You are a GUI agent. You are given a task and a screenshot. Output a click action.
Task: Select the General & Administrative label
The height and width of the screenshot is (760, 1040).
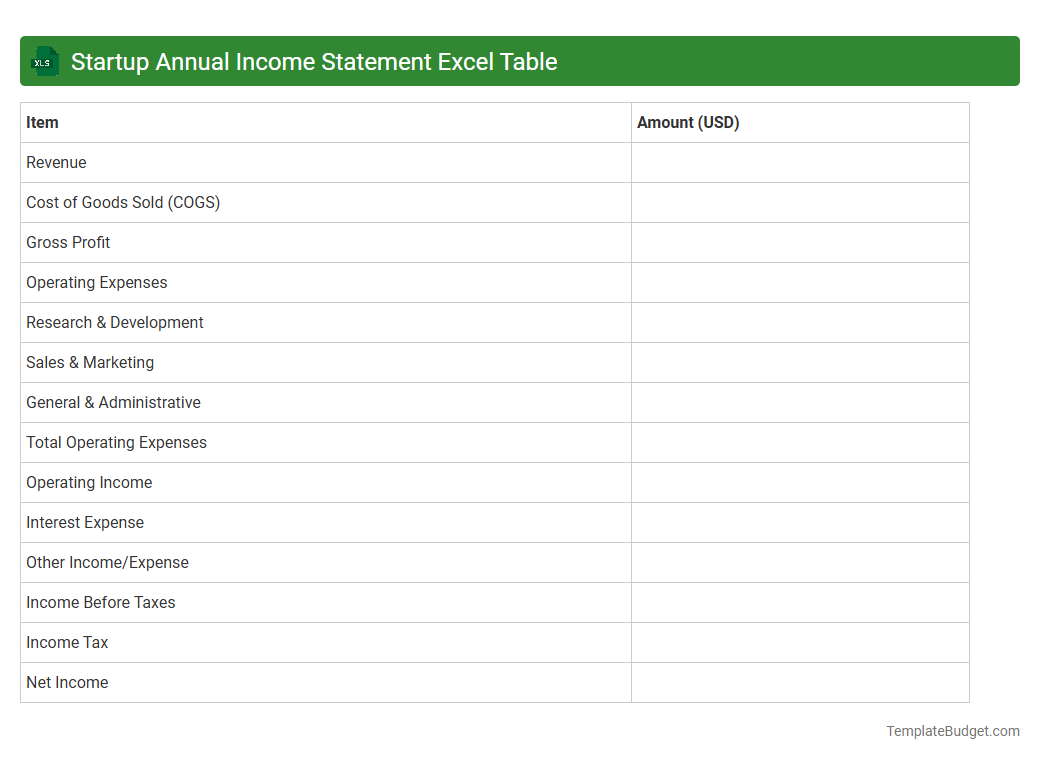(113, 402)
